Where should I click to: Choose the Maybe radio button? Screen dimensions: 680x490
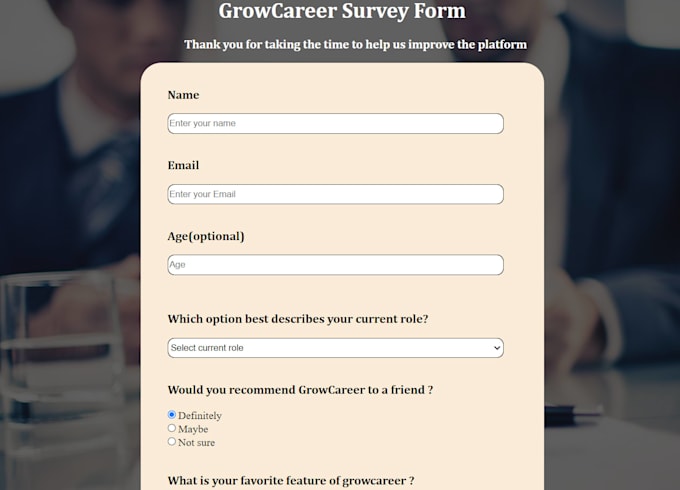(172, 428)
